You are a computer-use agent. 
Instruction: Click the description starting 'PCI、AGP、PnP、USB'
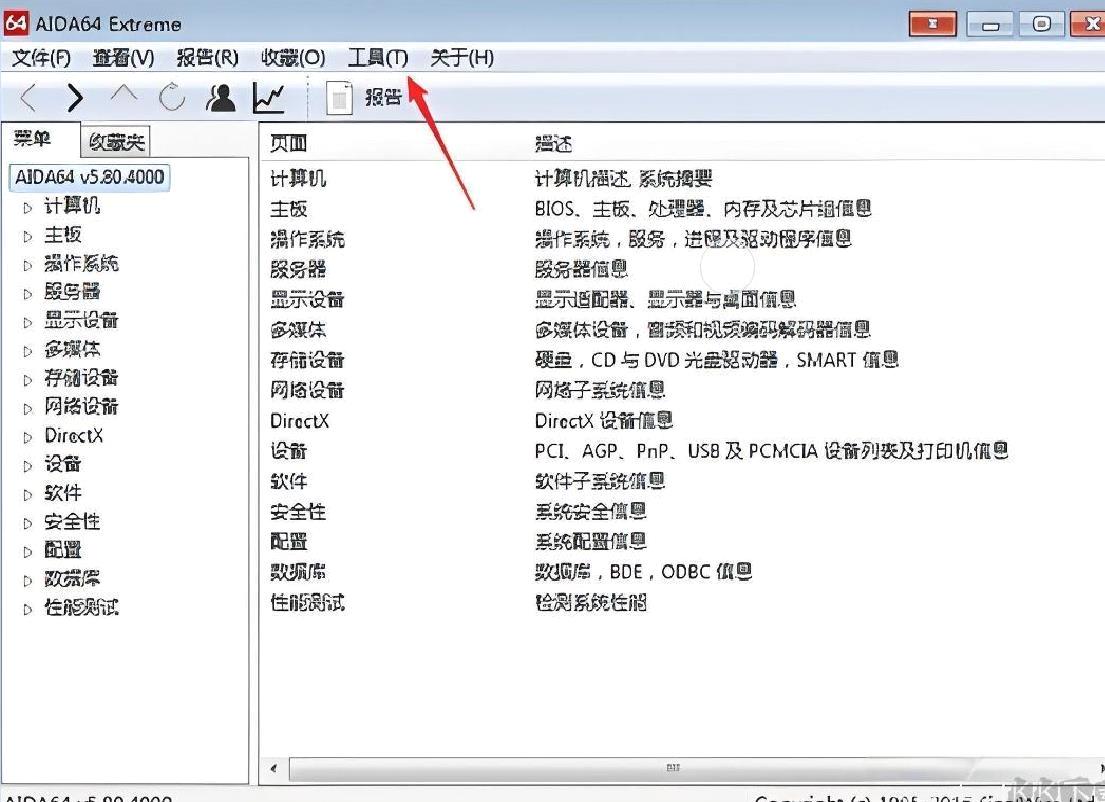(771, 451)
